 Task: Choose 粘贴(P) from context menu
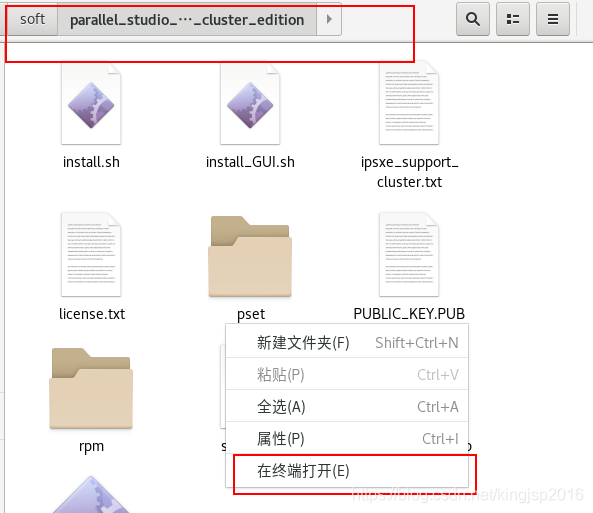pyautogui.click(x=347, y=375)
